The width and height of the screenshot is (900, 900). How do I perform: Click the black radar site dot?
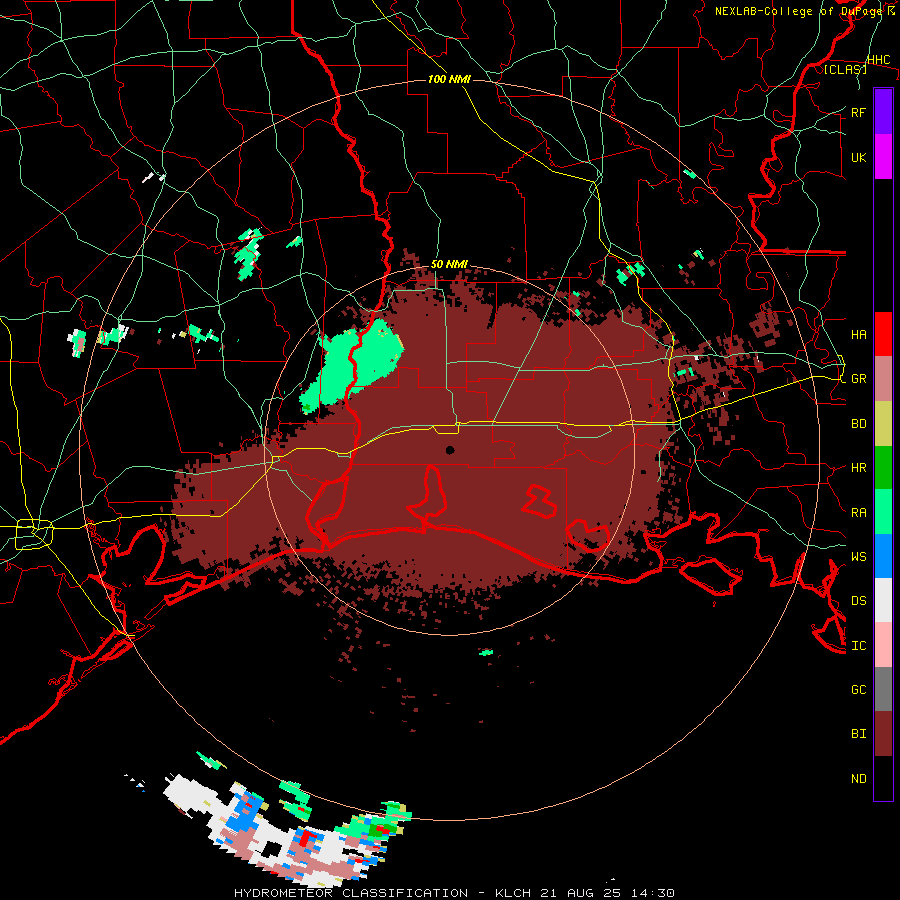pyautogui.click(x=450, y=450)
